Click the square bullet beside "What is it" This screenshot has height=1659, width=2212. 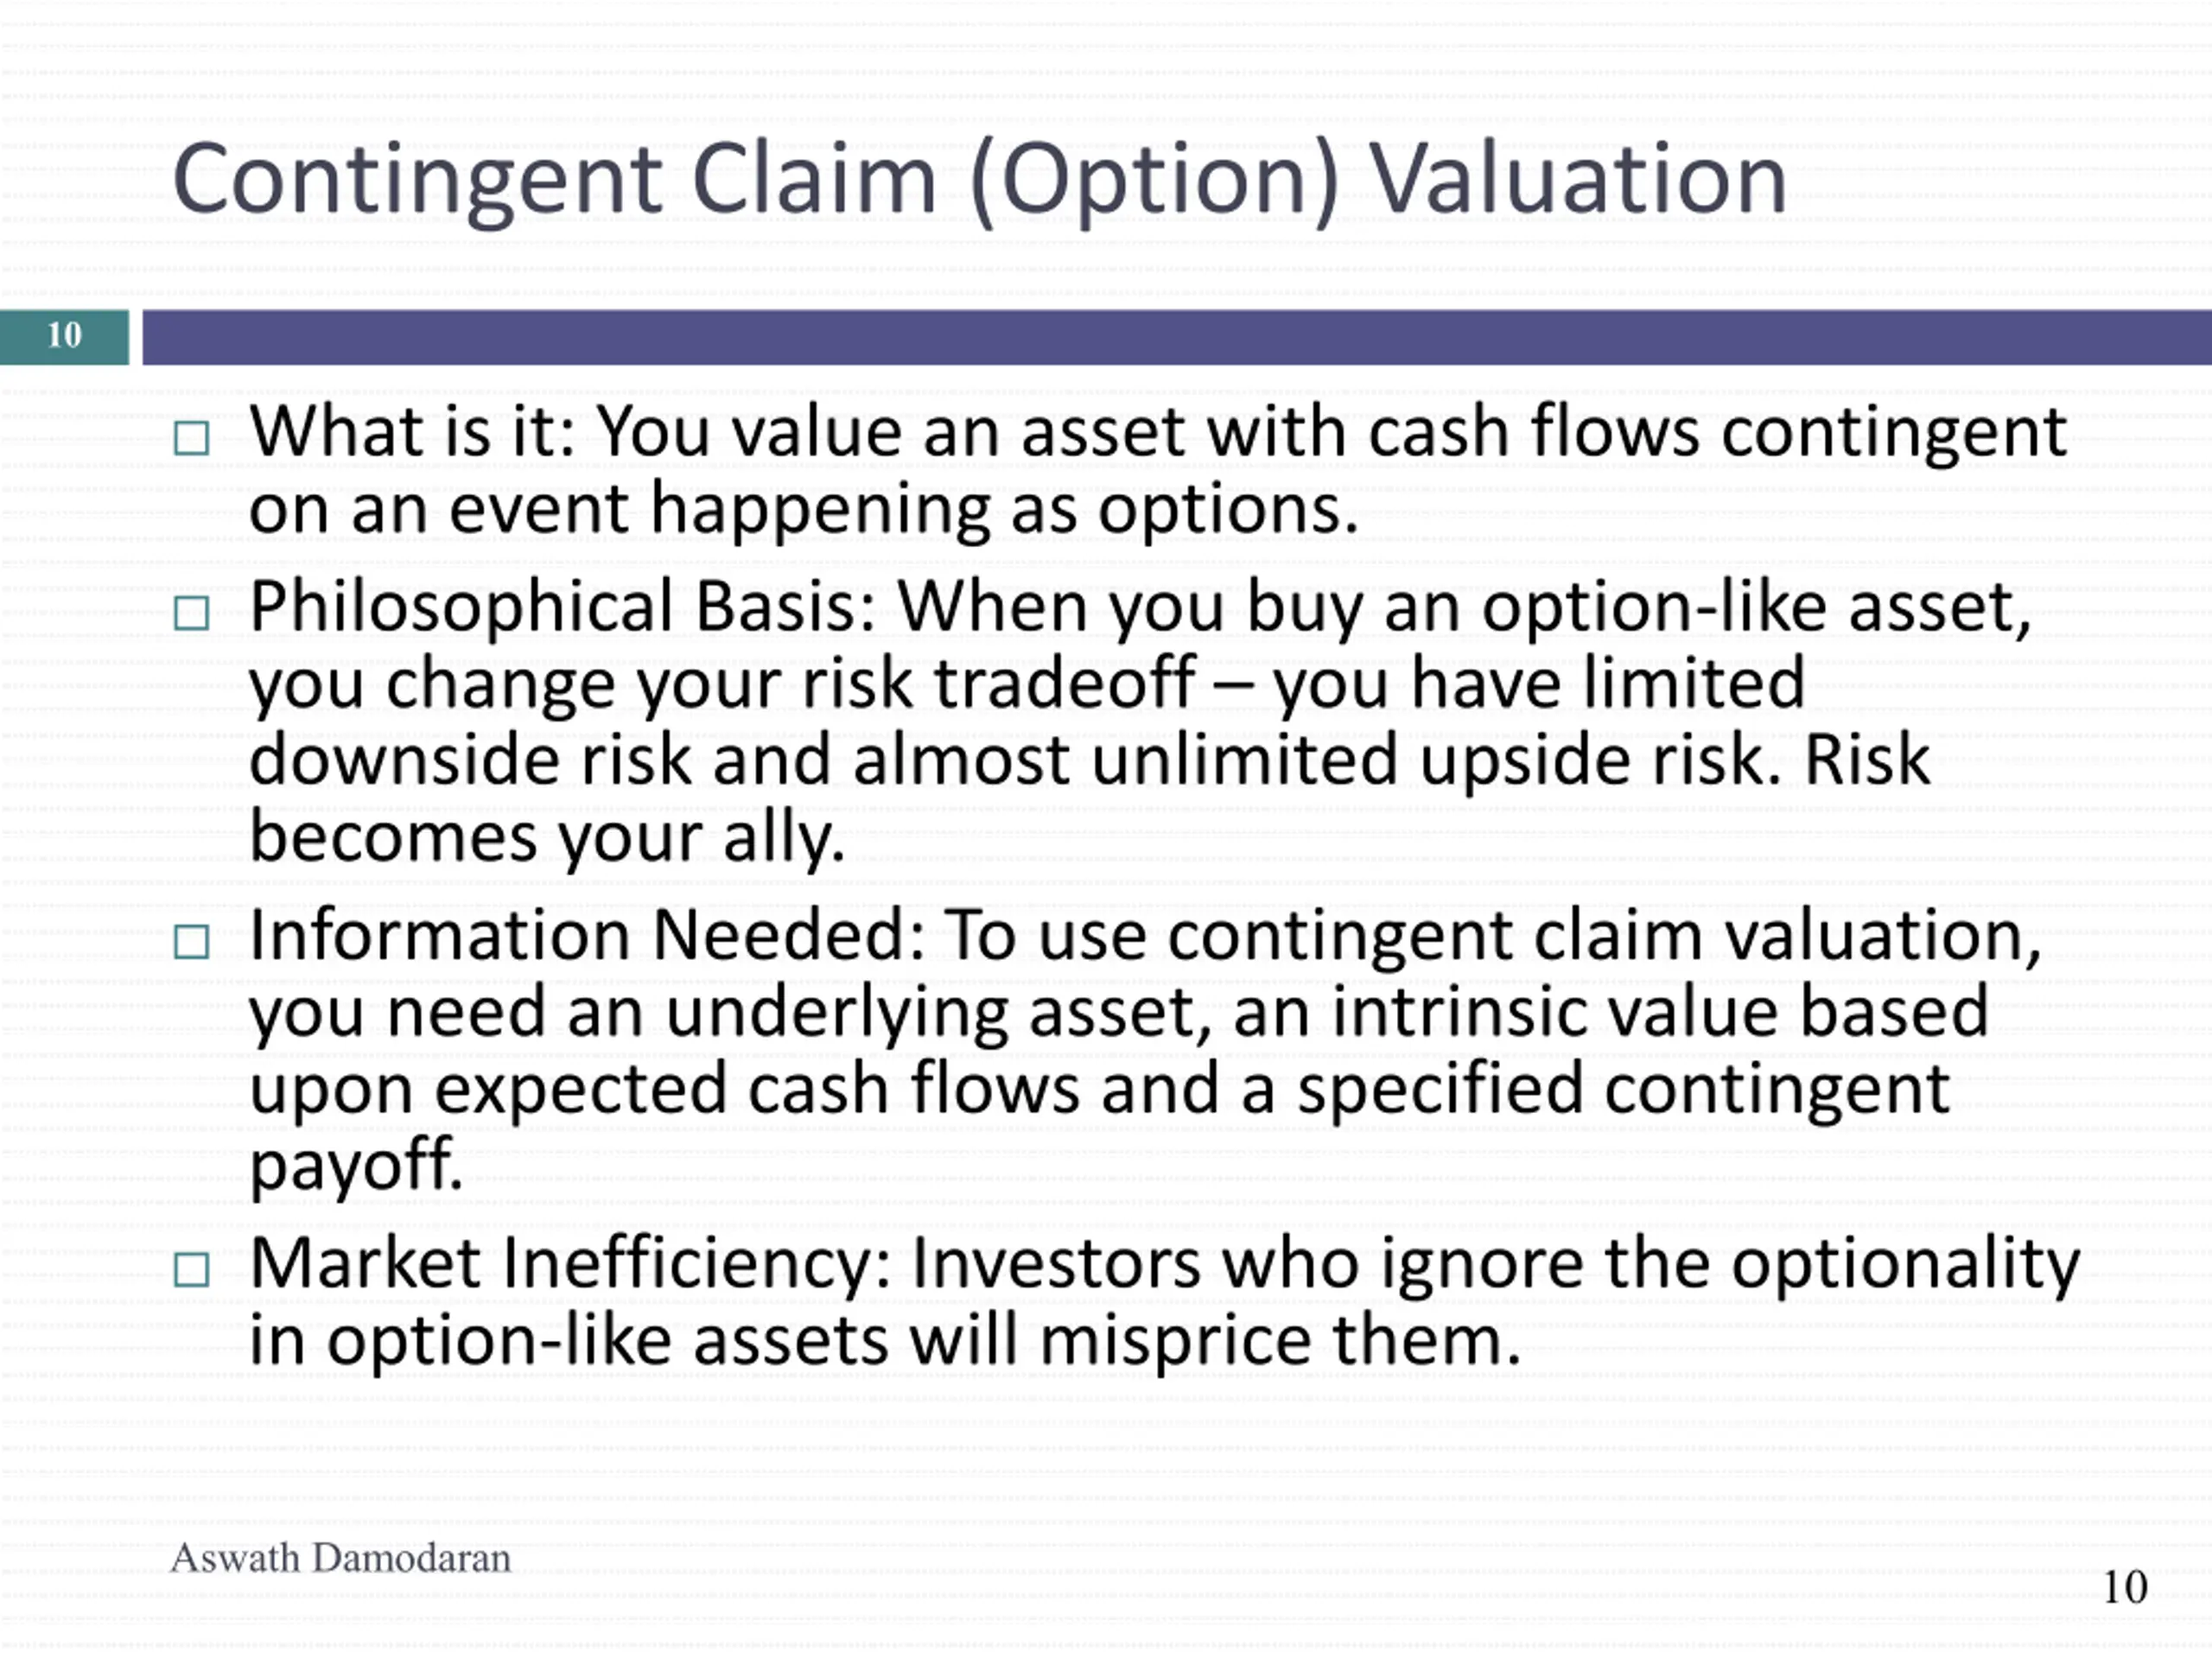[191, 438]
